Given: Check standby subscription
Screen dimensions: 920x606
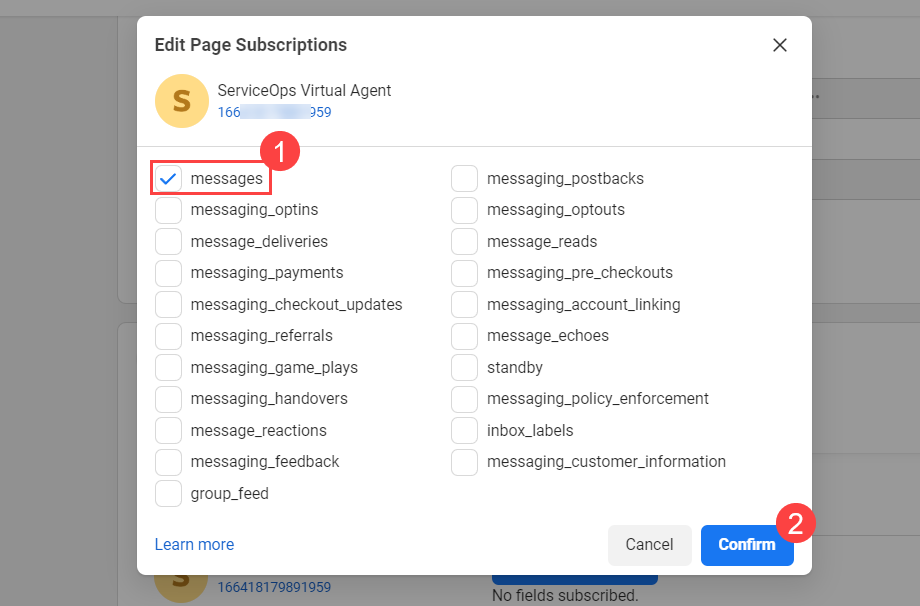Looking at the screenshot, I should 464,367.
